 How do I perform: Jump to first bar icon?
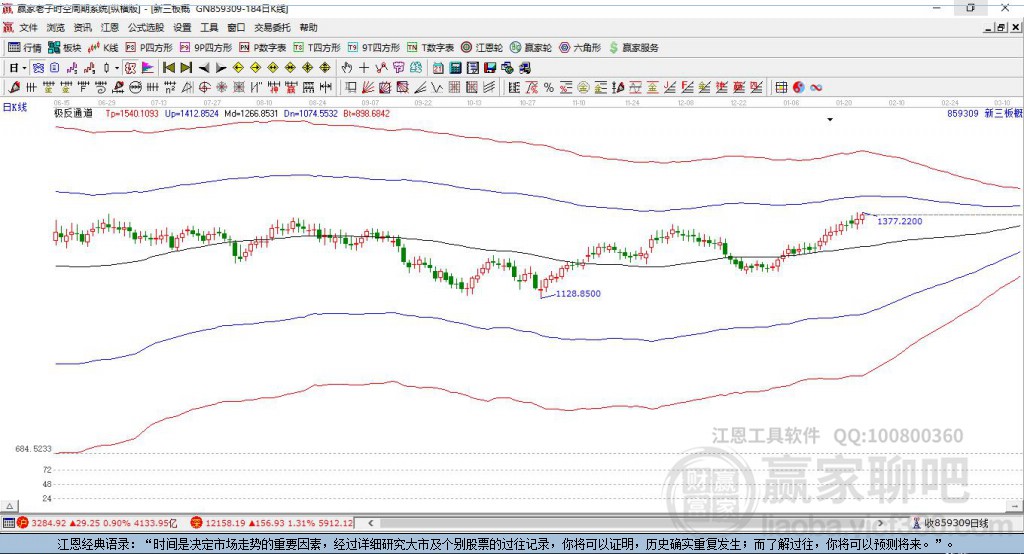[168, 68]
